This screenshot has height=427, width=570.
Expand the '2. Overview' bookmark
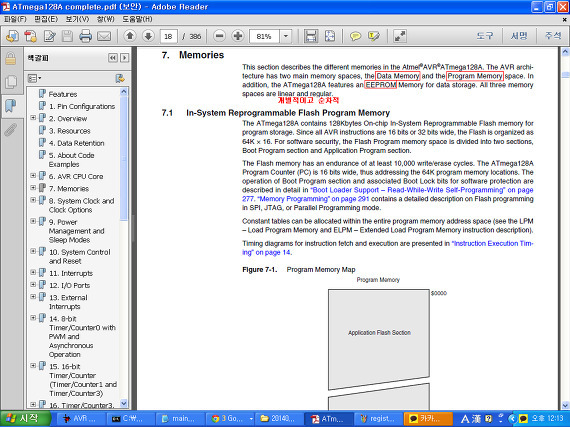click(33, 118)
